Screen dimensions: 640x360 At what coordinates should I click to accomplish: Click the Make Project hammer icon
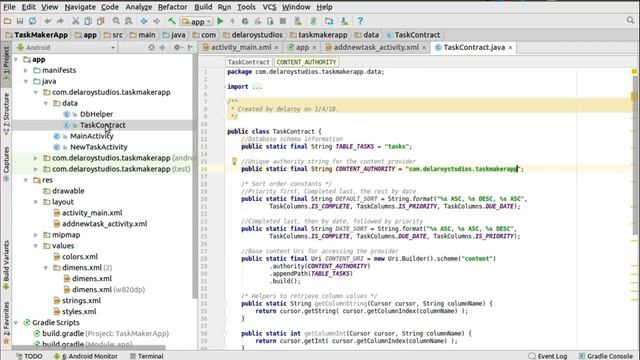click(x=172, y=21)
